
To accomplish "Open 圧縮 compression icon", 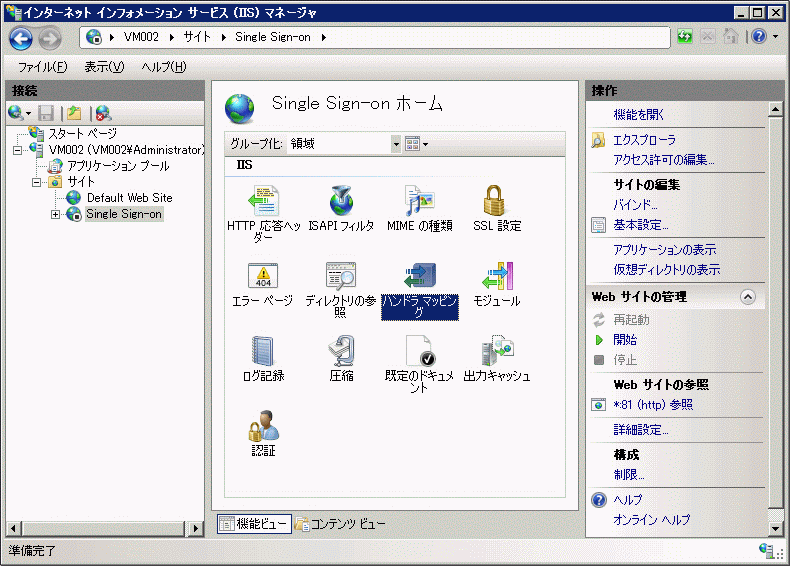I will (x=341, y=350).
